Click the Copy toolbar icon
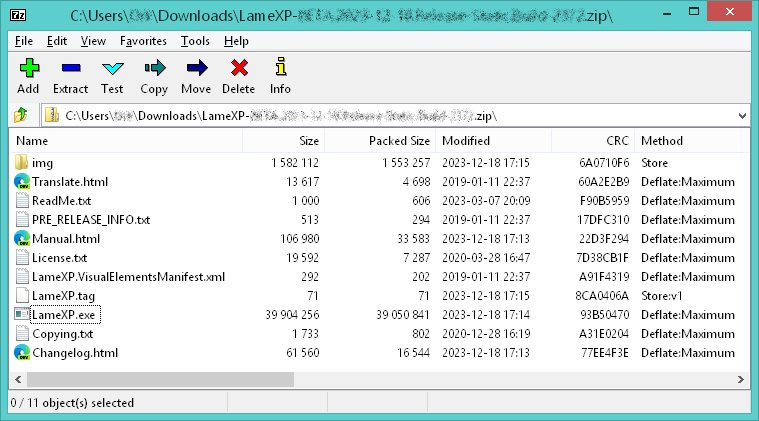The image size is (759, 421). 154,68
